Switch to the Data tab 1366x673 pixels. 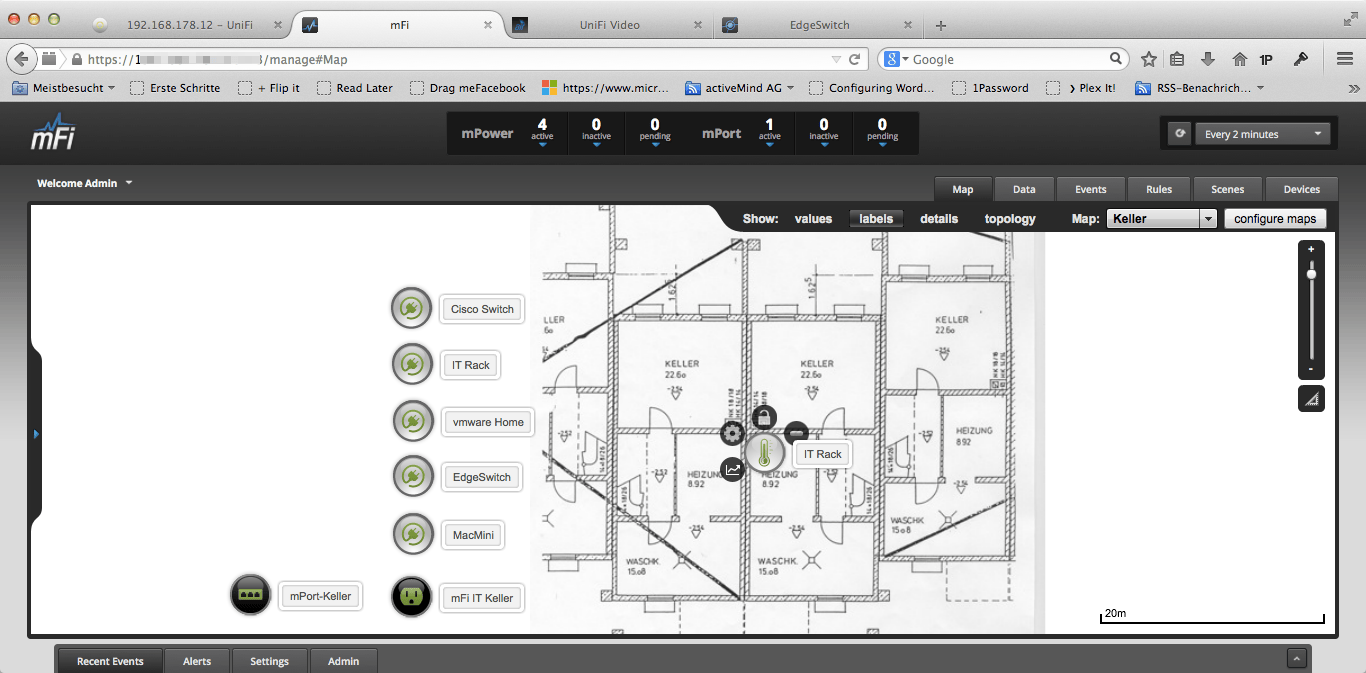(1024, 189)
